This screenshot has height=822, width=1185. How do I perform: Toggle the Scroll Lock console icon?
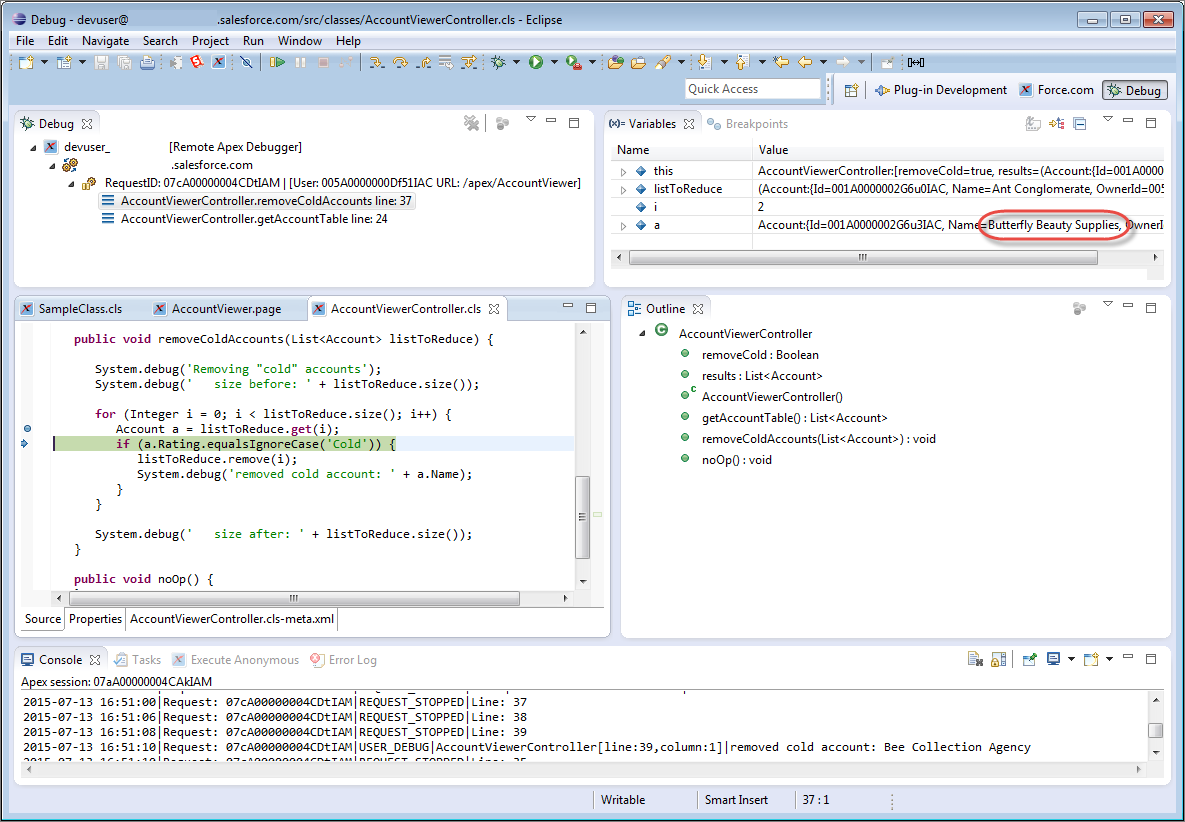[x=998, y=660]
